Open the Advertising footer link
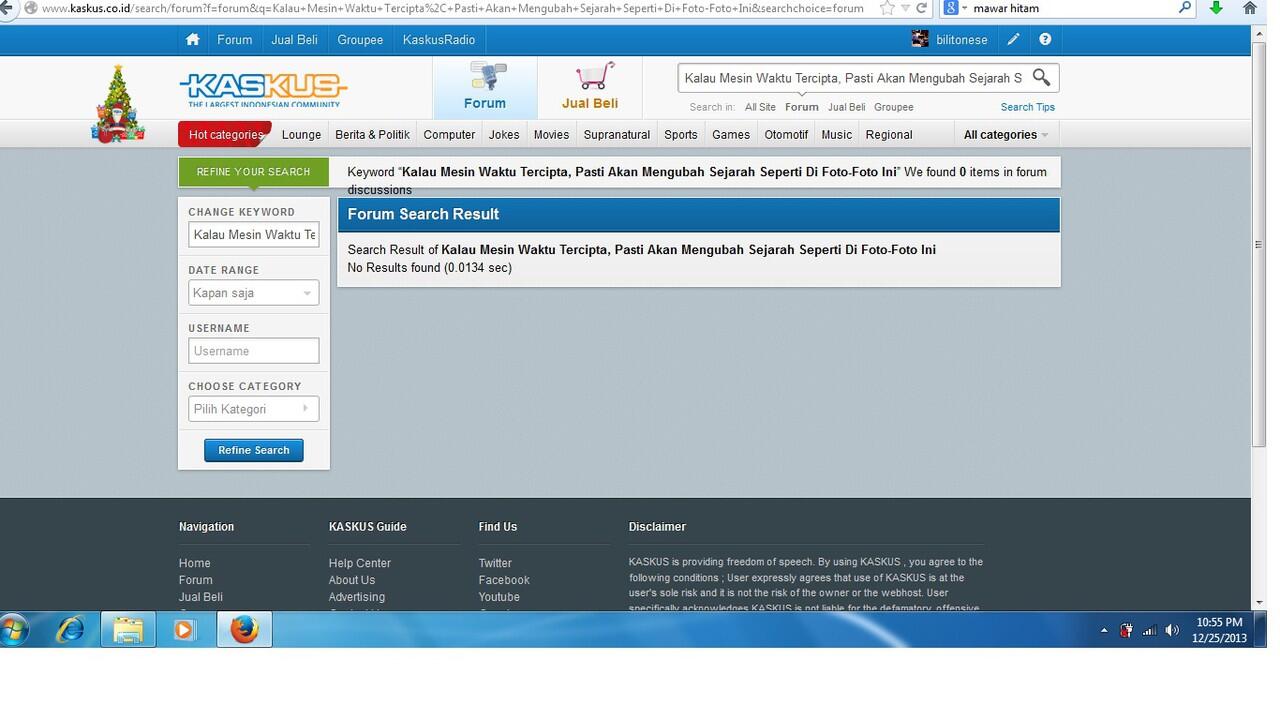This screenshot has width=1280, height=720. [357, 597]
